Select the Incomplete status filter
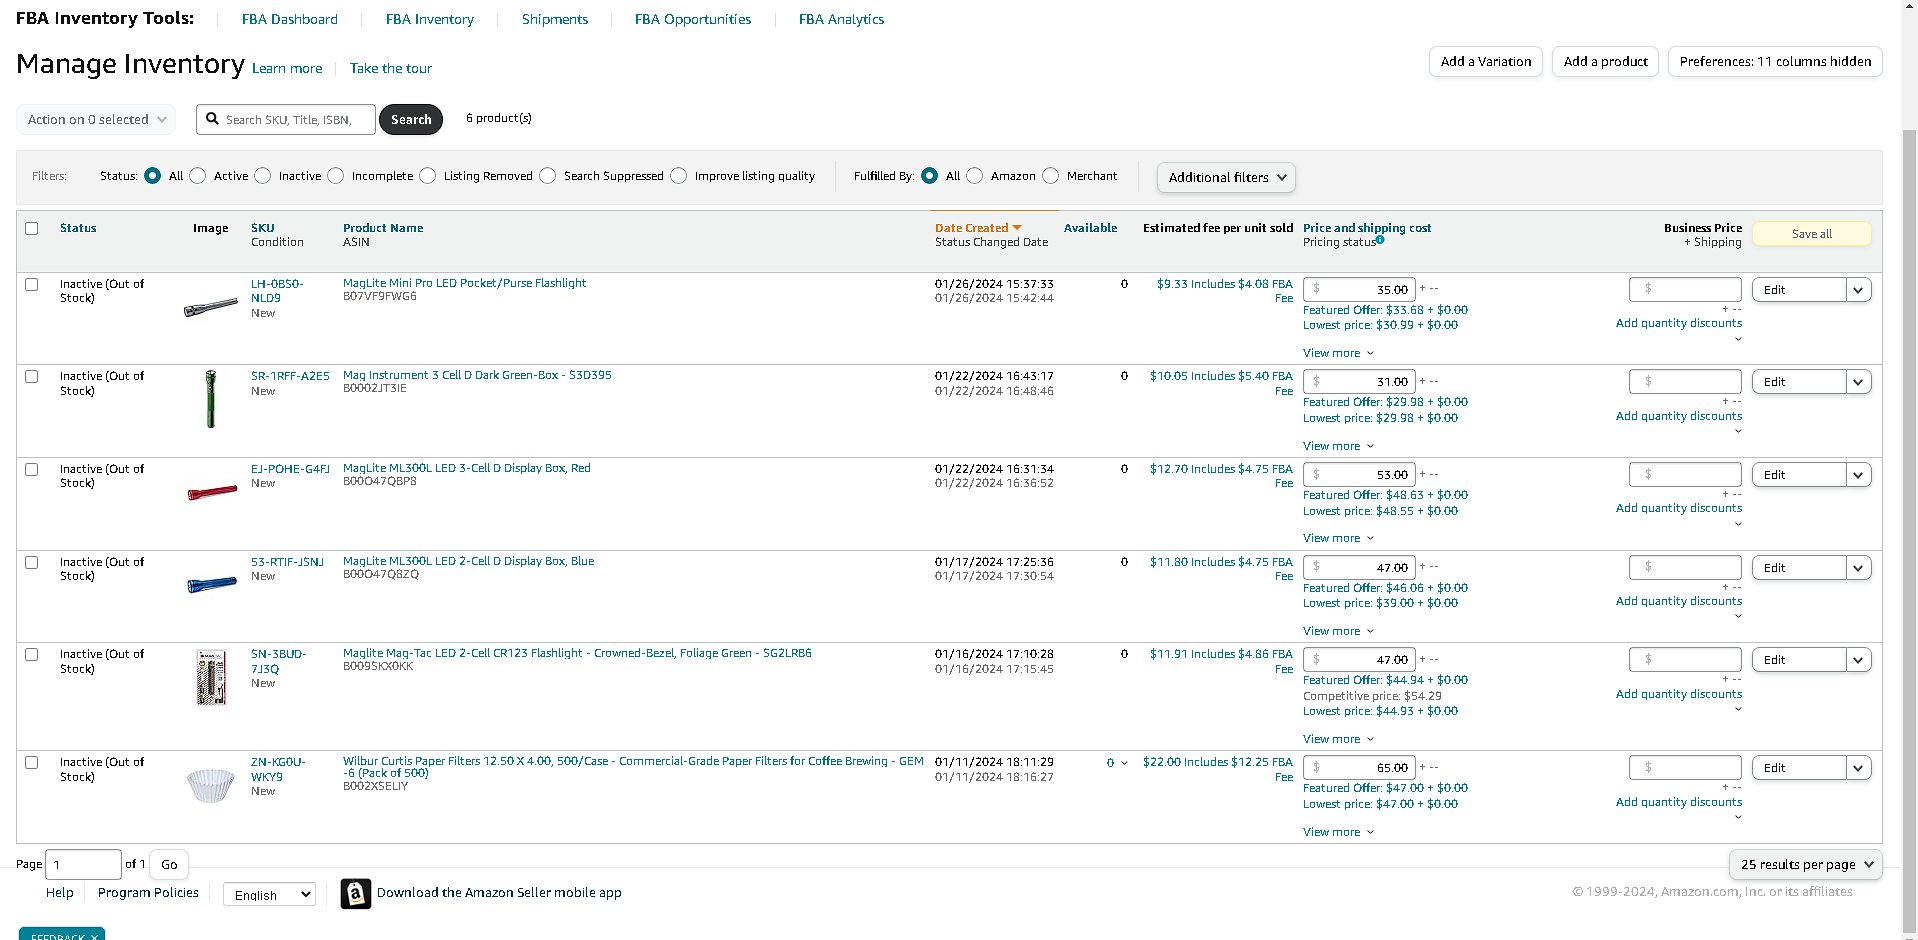Screen dimensions: 1918x940 [x=336, y=176]
